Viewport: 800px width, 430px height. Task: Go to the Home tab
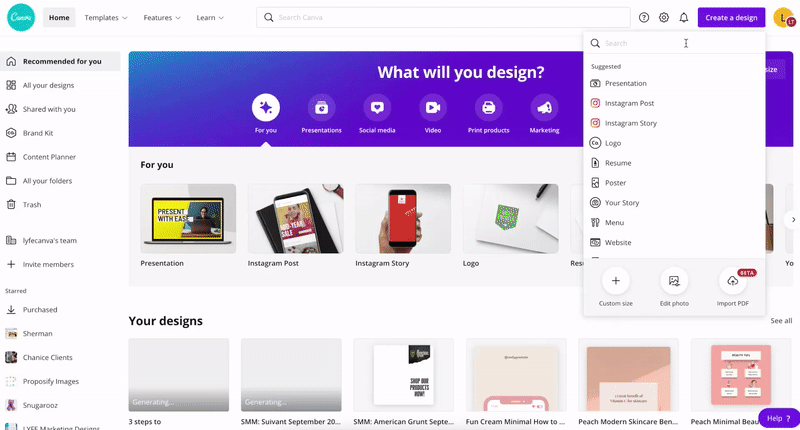pos(59,17)
